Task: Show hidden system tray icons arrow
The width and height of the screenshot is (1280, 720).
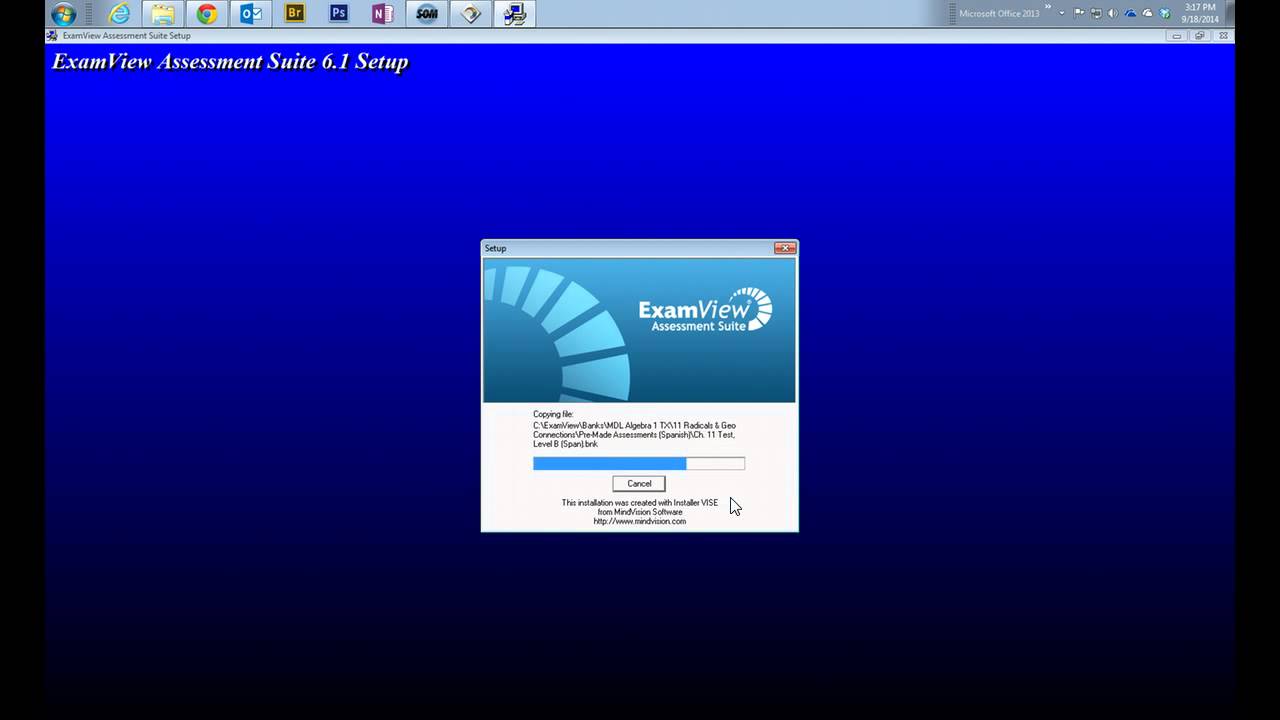Action: 1062,14
